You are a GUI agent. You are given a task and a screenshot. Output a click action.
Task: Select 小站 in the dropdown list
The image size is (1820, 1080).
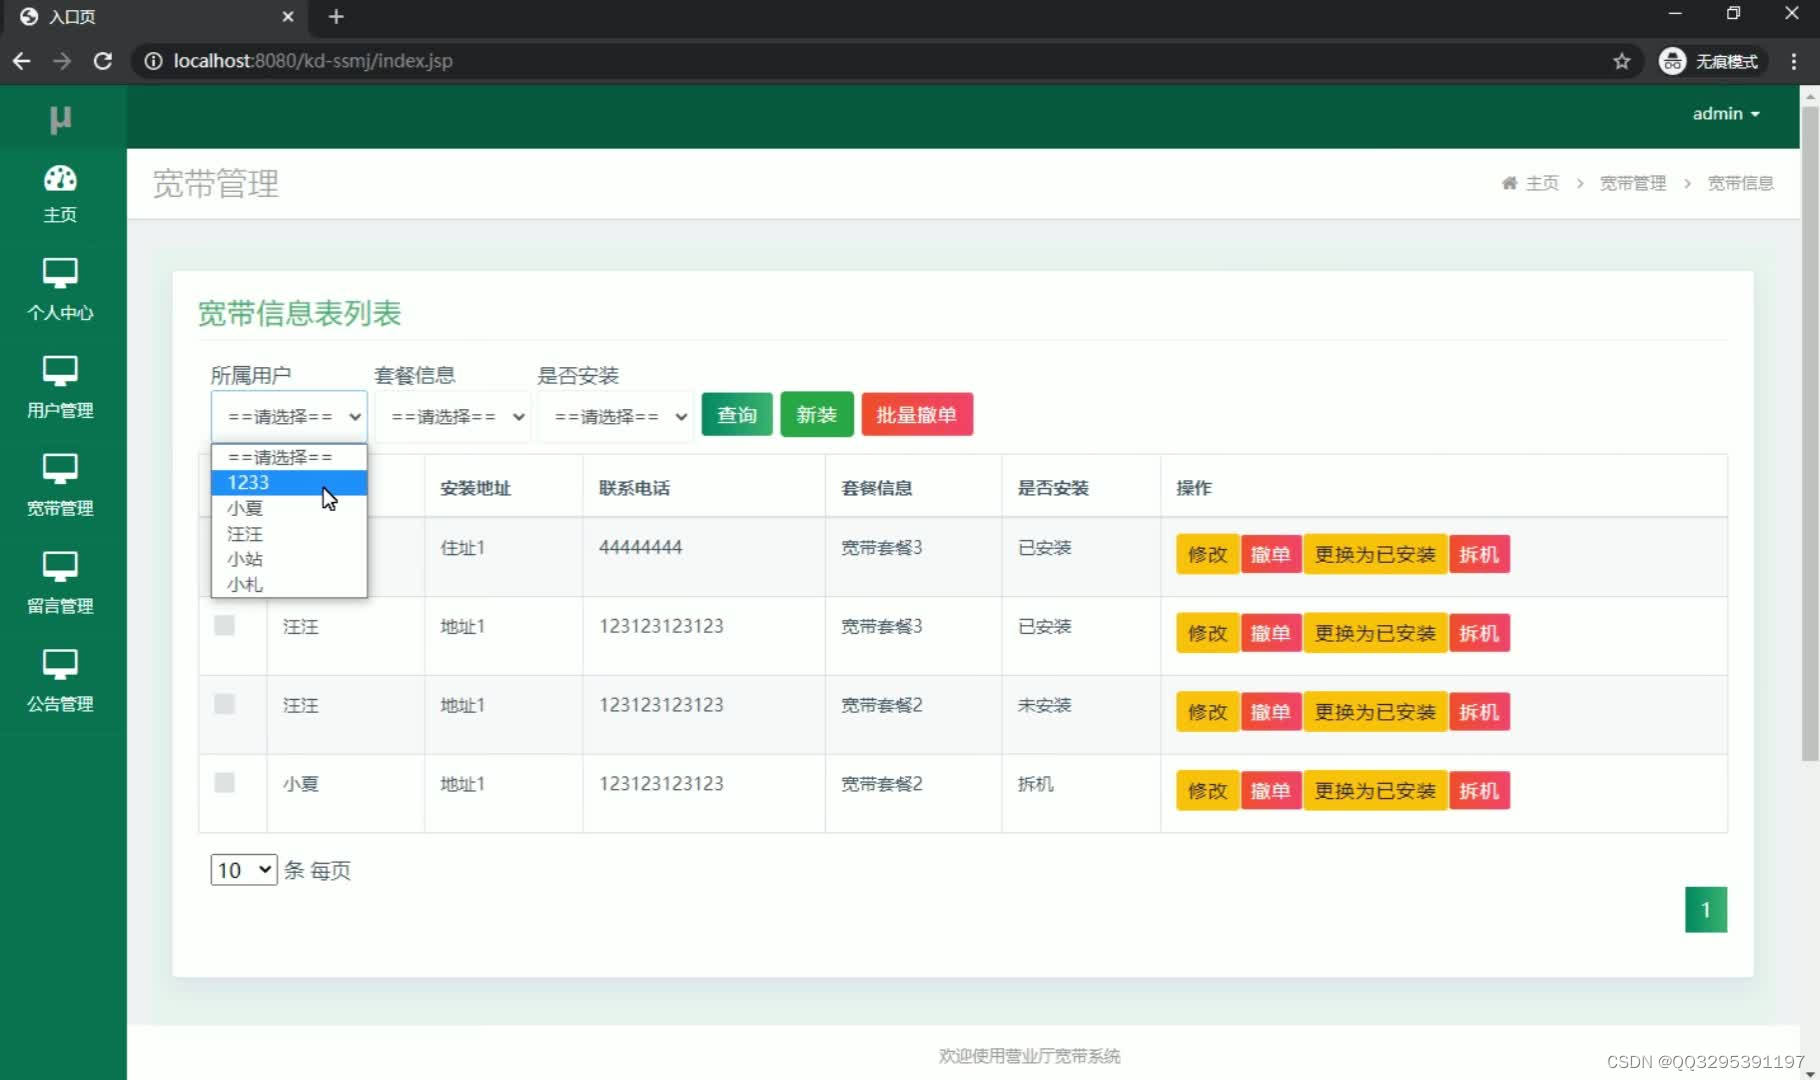[289, 559]
